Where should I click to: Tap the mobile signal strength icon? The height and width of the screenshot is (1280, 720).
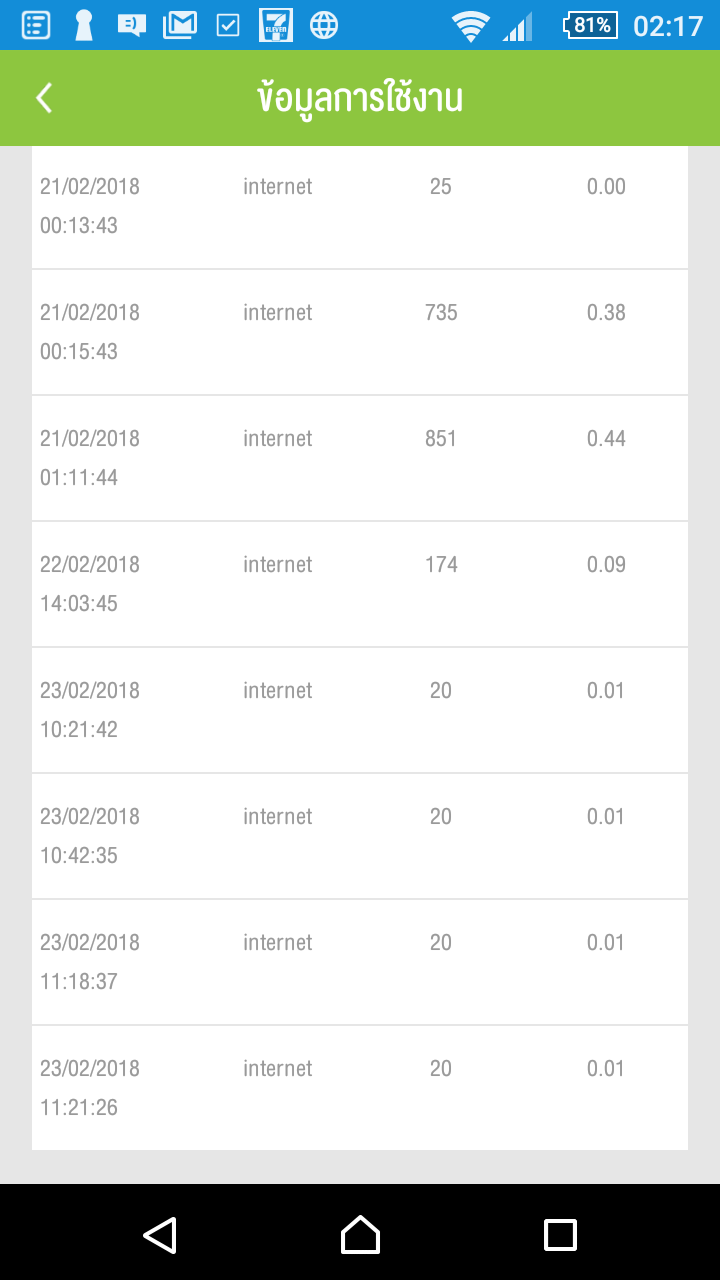(x=517, y=27)
